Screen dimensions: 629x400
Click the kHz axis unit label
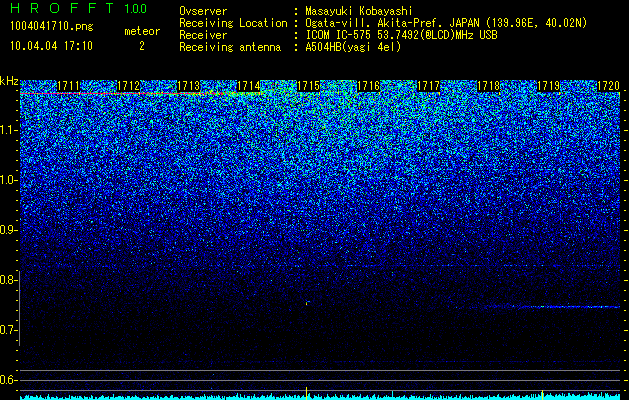pos(9,81)
